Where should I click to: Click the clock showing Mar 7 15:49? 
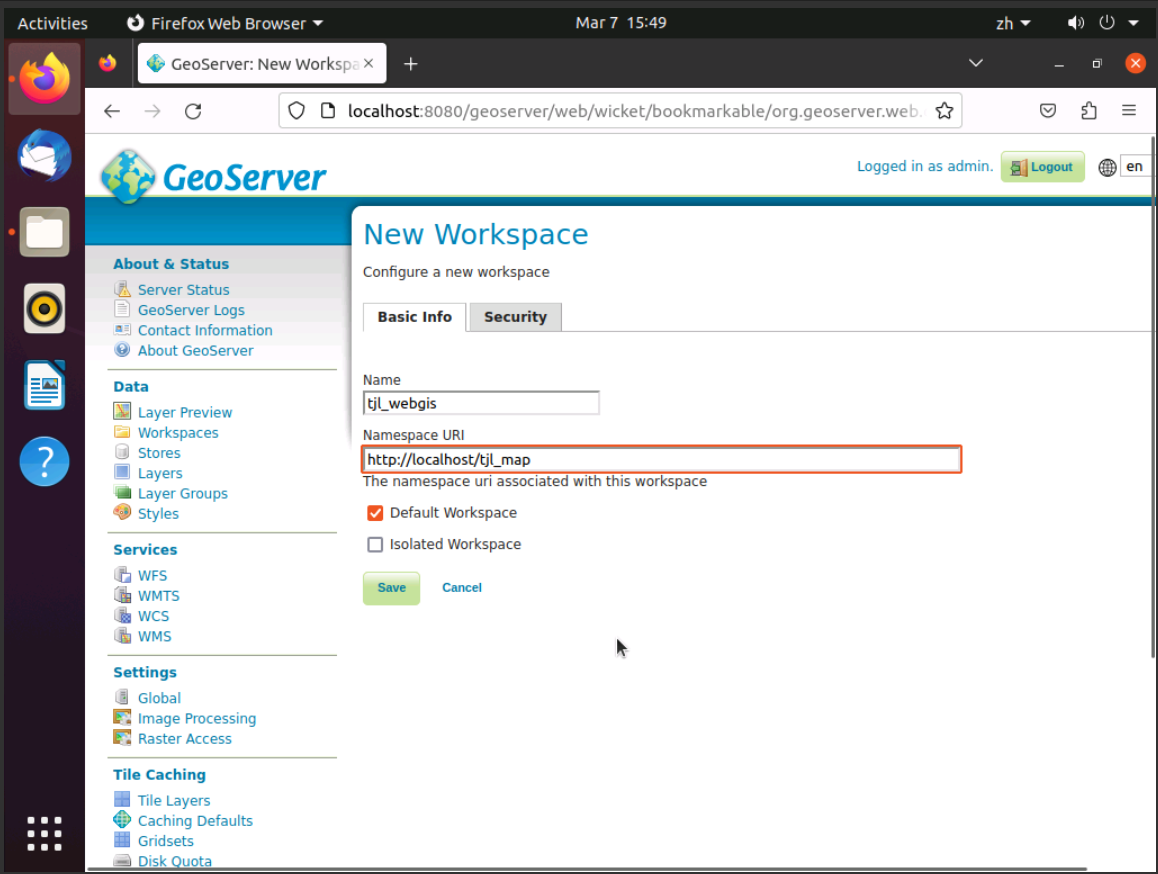[x=620, y=23]
